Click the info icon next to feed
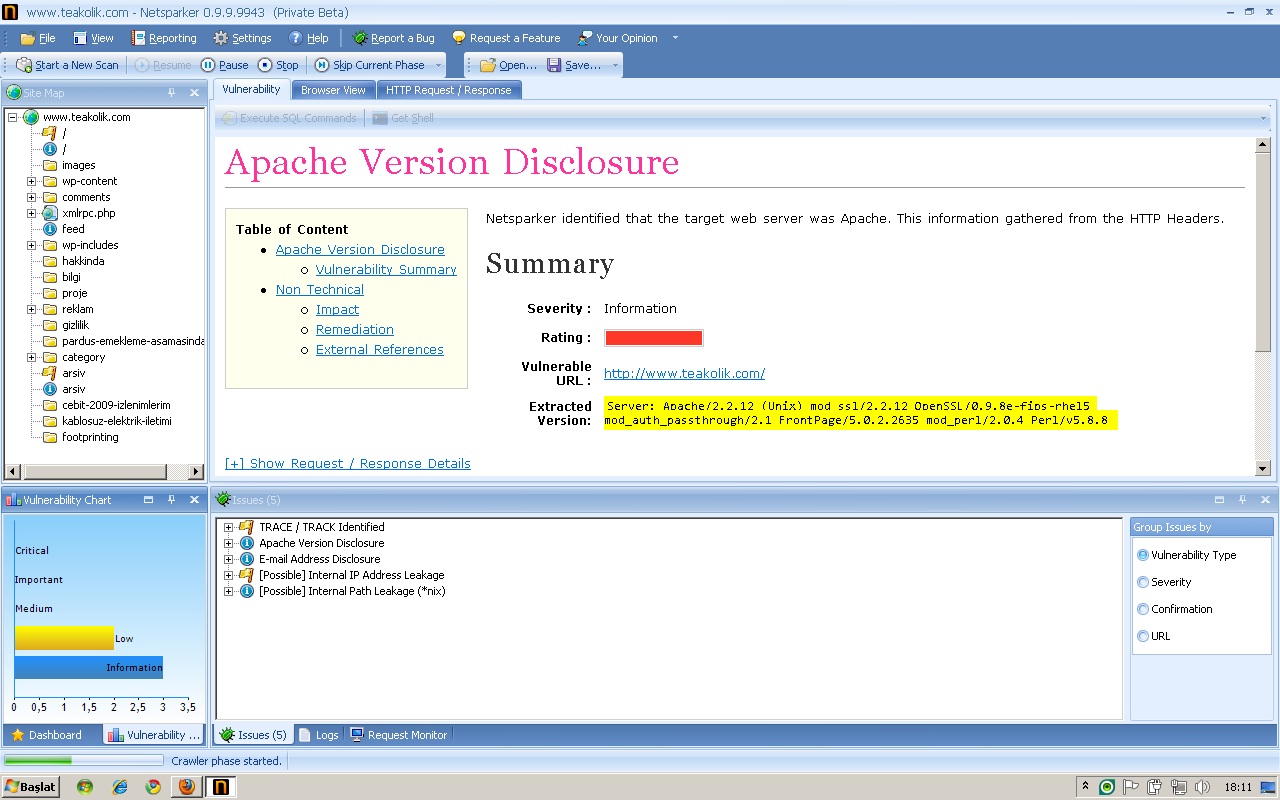This screenshot has width=1280, height=800. (x=50, y=229)
